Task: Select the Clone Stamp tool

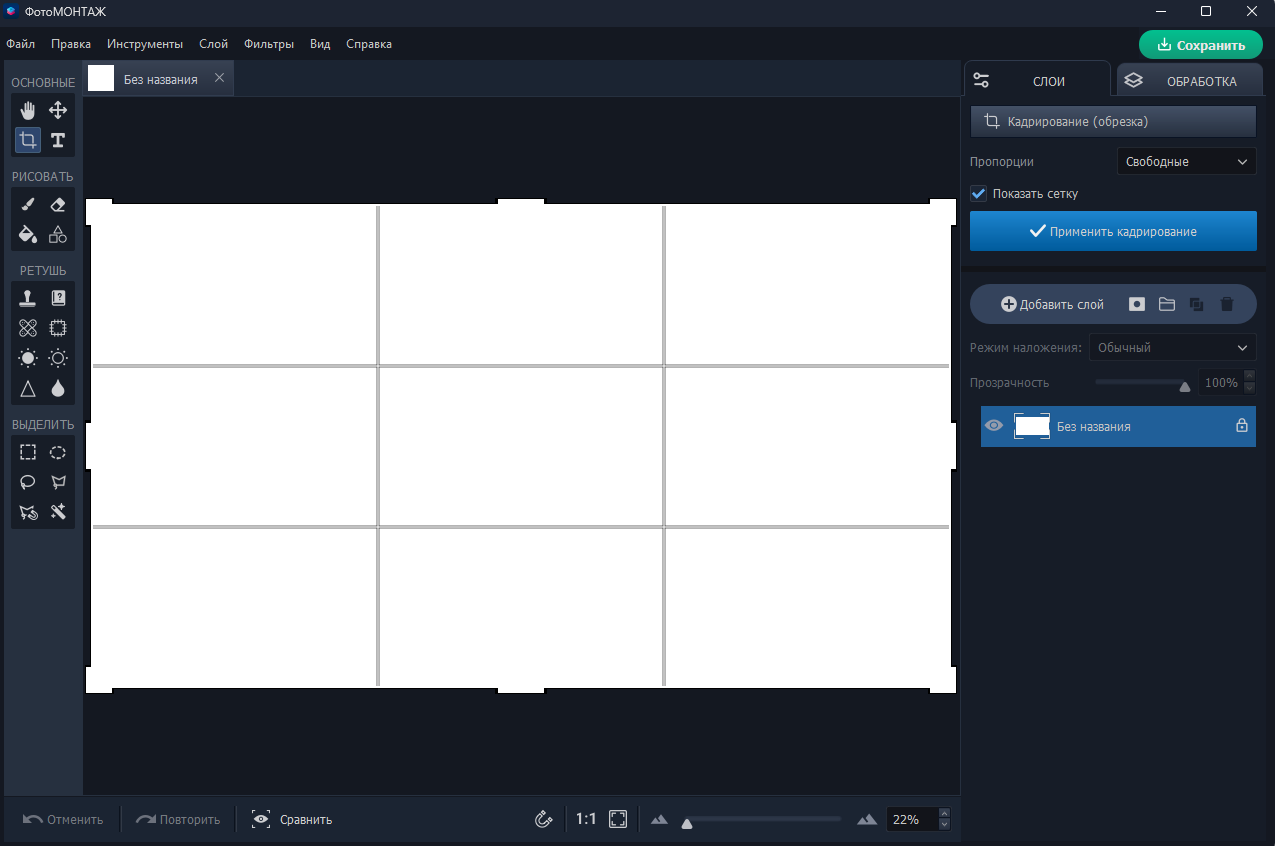Action: (28, 298)
